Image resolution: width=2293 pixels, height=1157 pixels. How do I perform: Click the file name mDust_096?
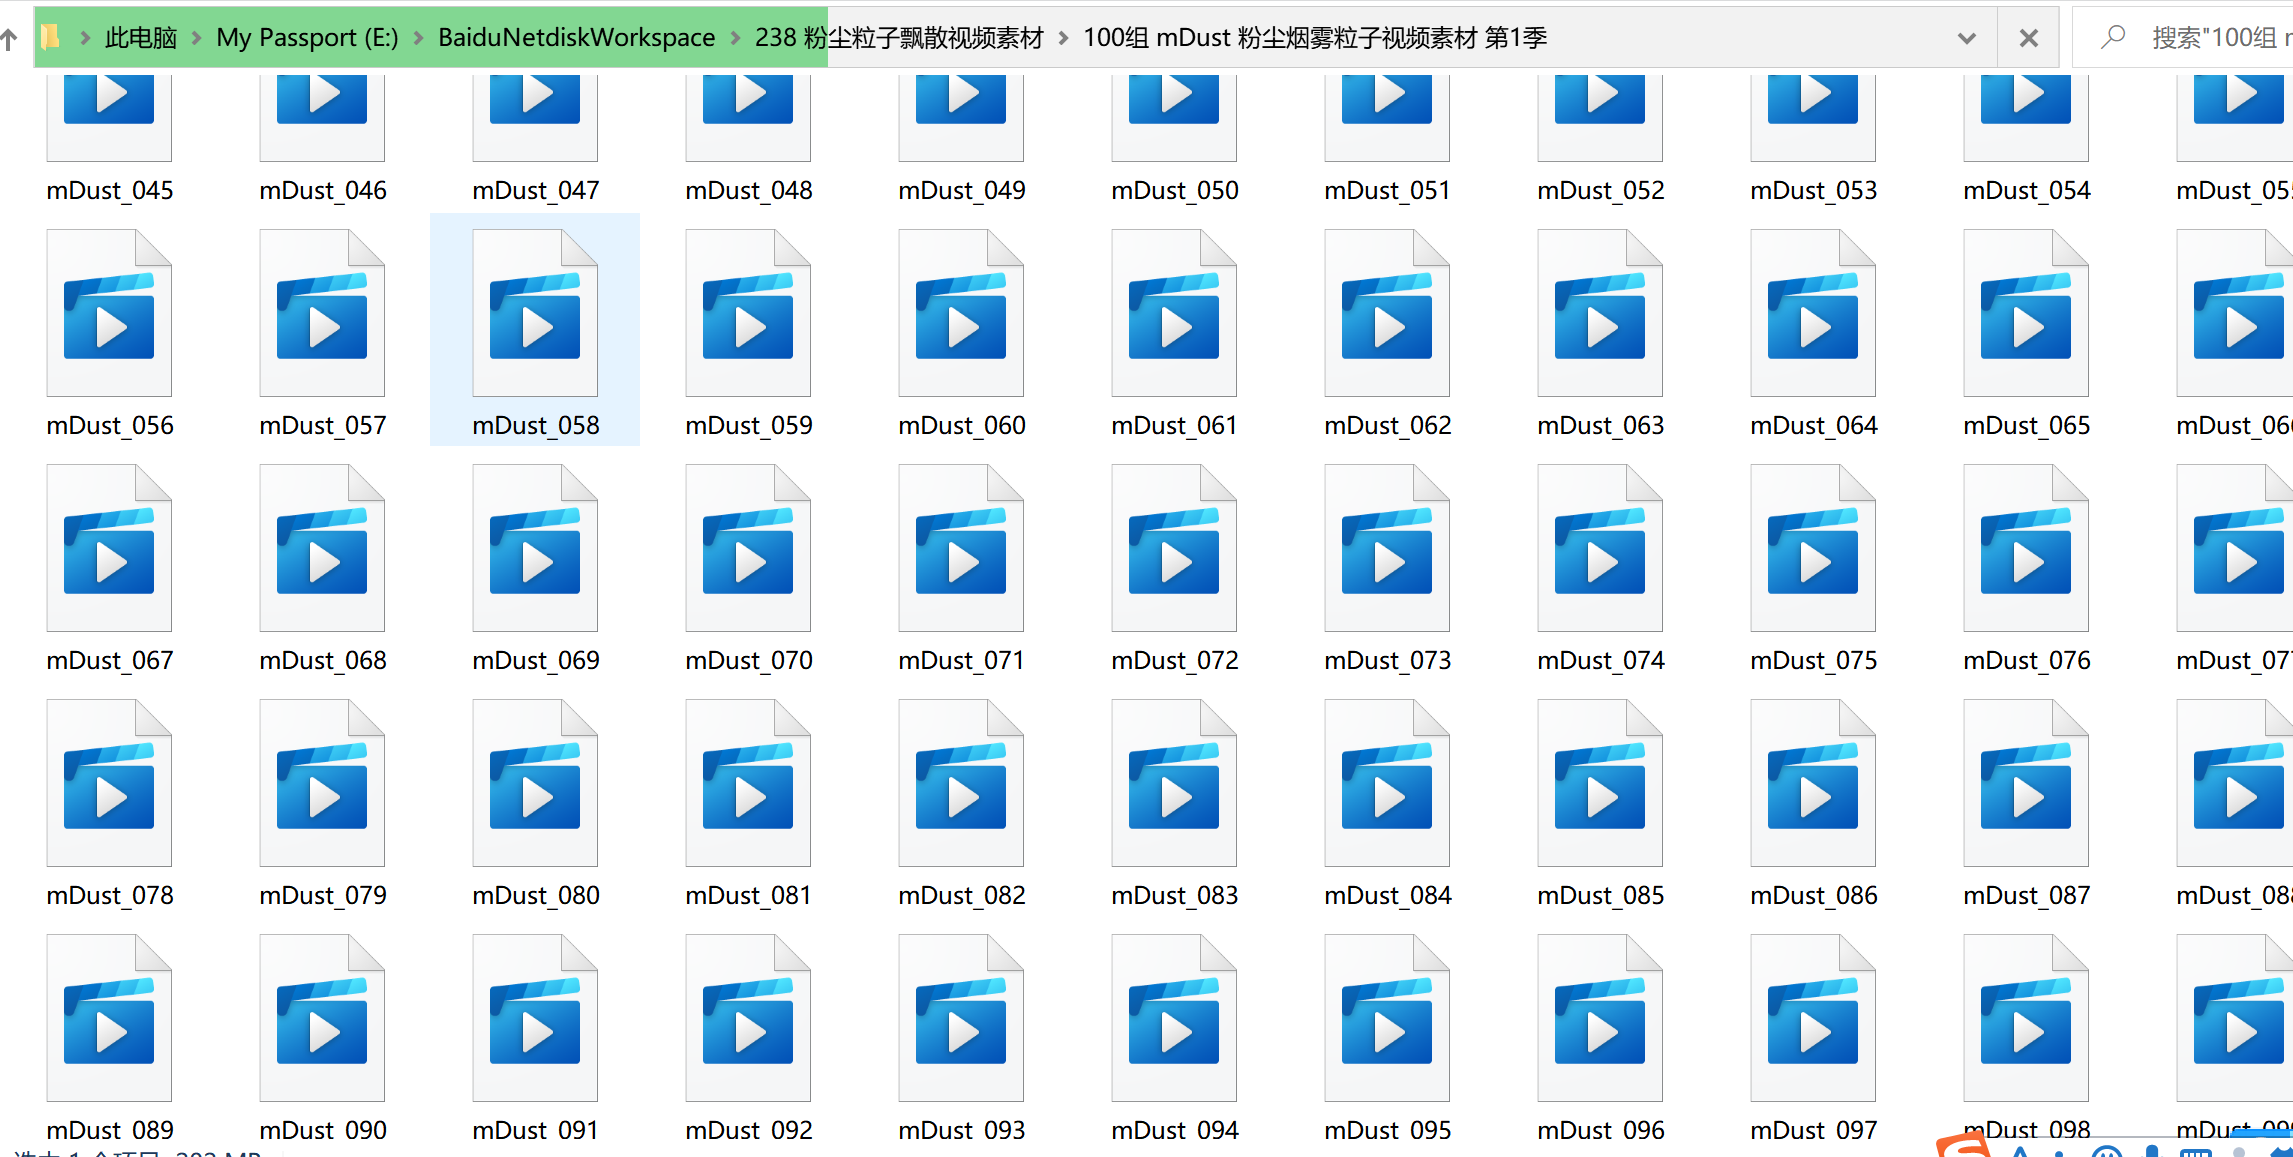(1601, 1130)
